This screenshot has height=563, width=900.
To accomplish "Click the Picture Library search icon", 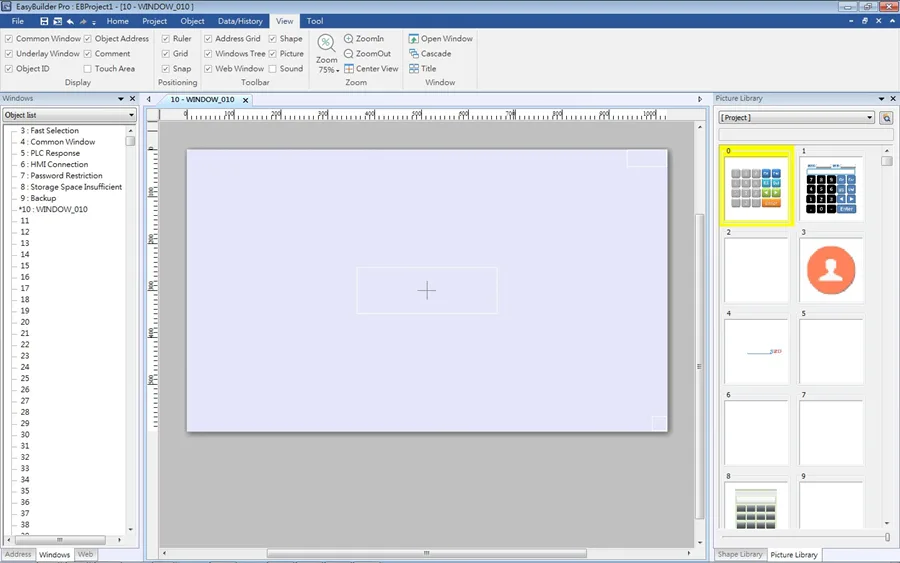I will pos(886,118).
